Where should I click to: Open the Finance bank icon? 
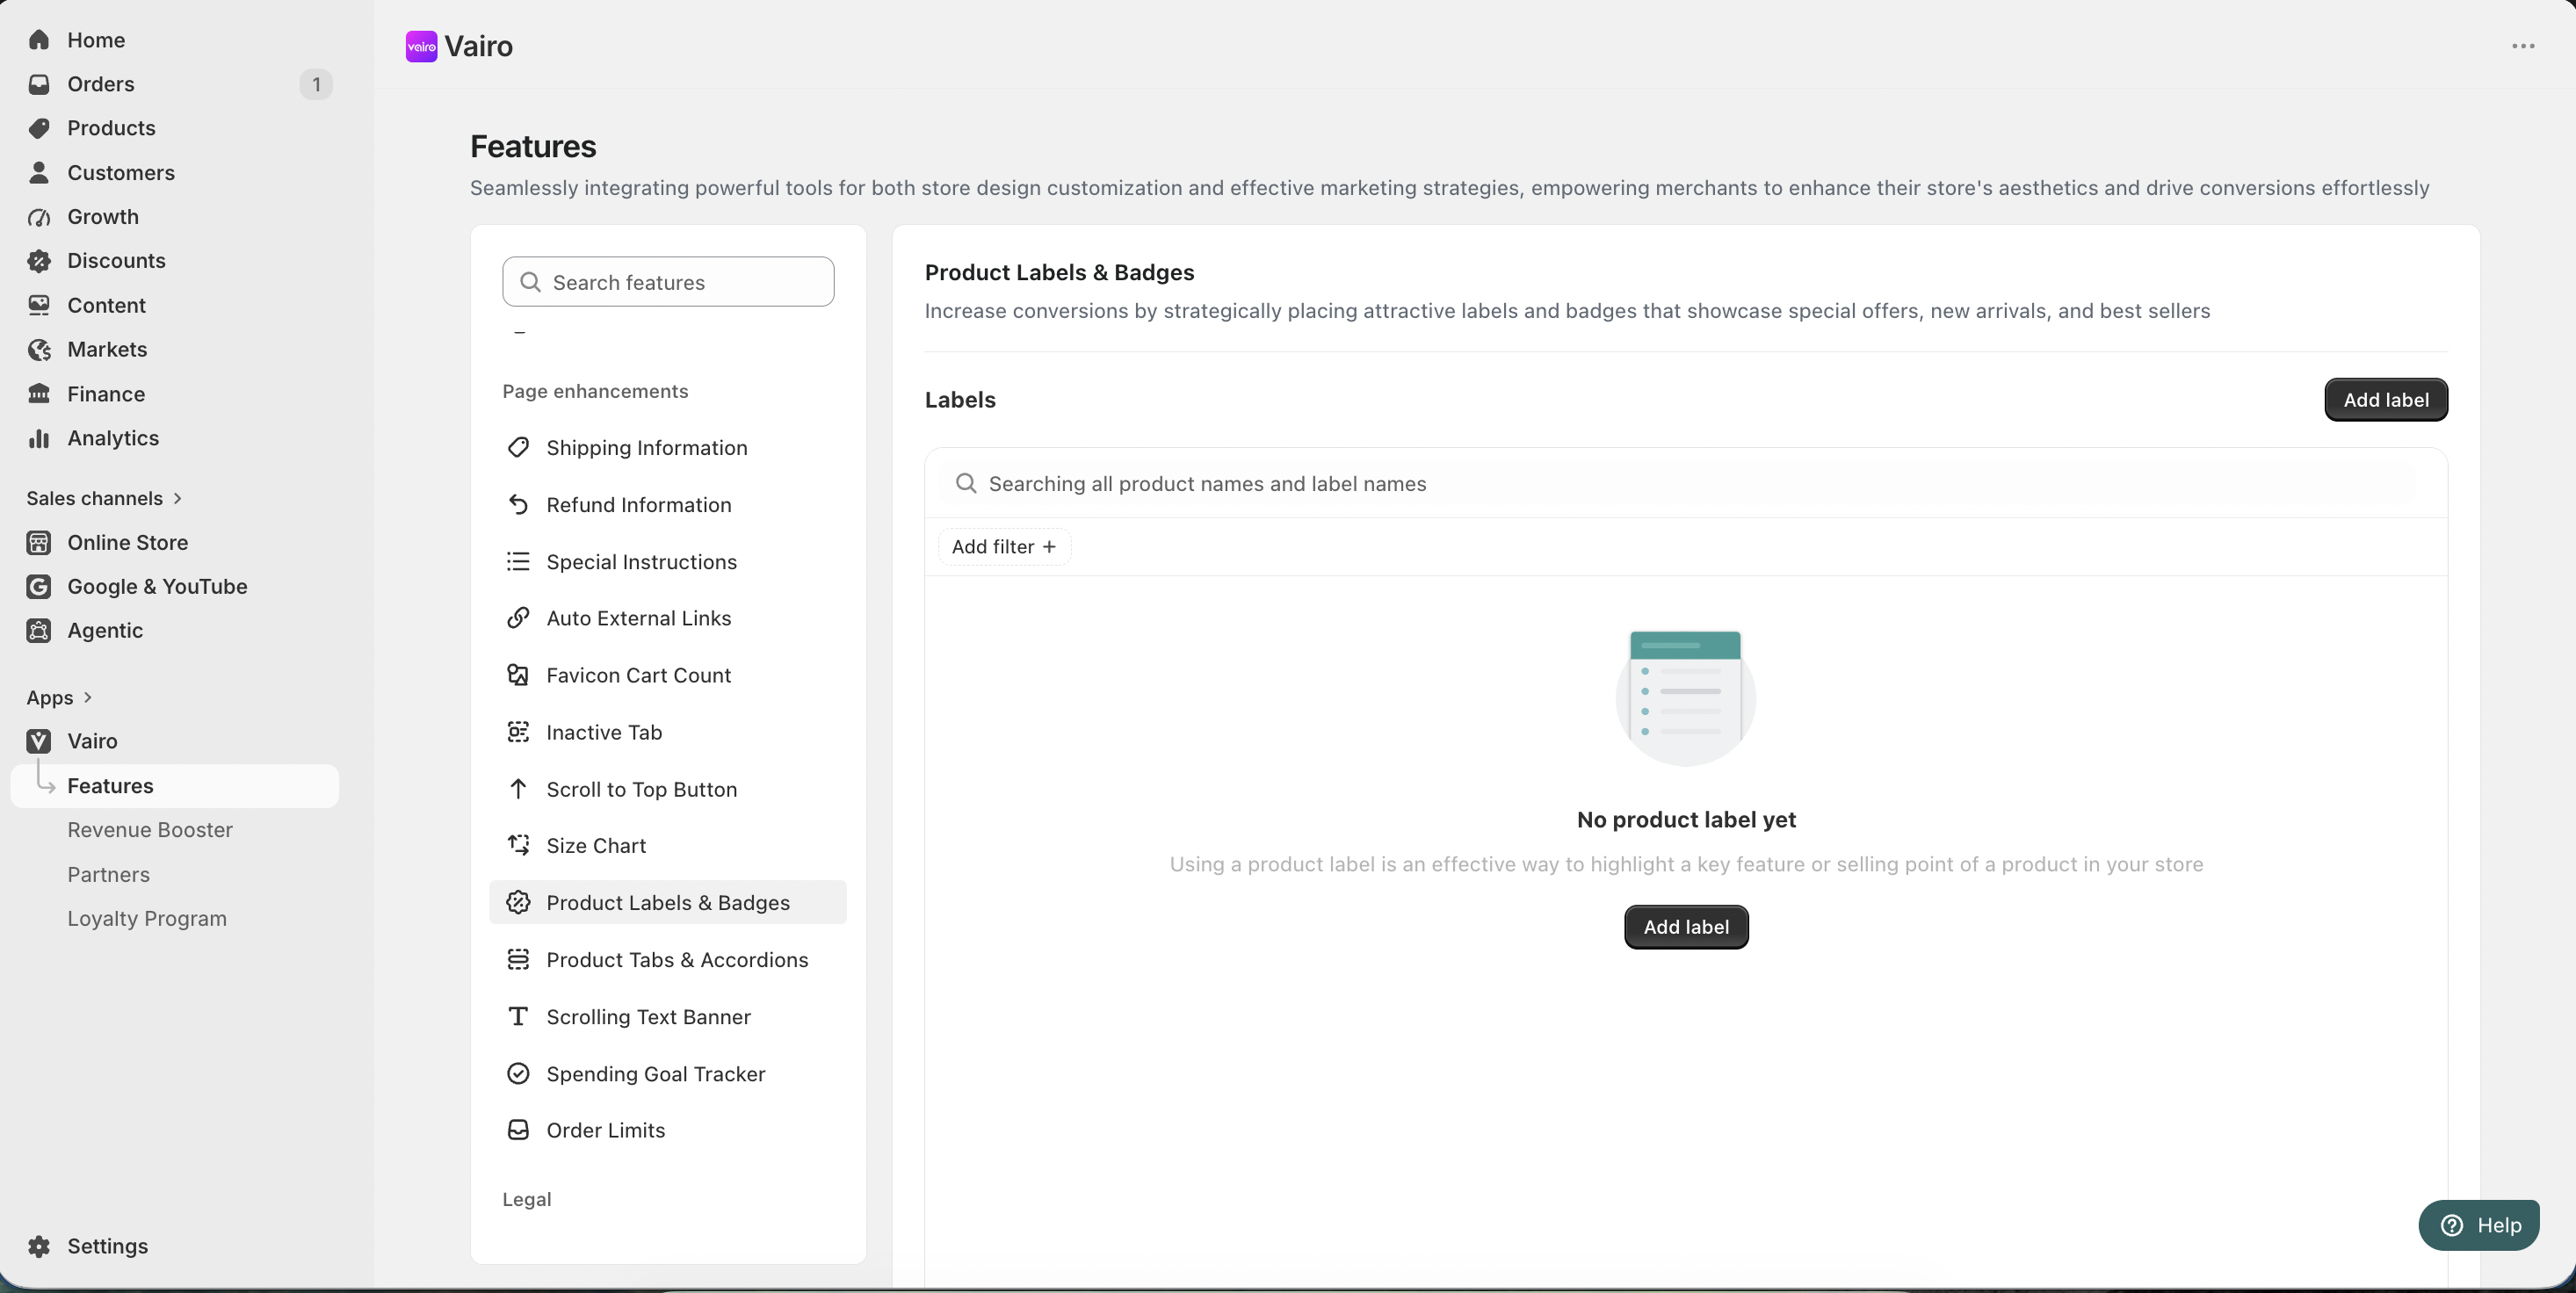pos(39,394)
